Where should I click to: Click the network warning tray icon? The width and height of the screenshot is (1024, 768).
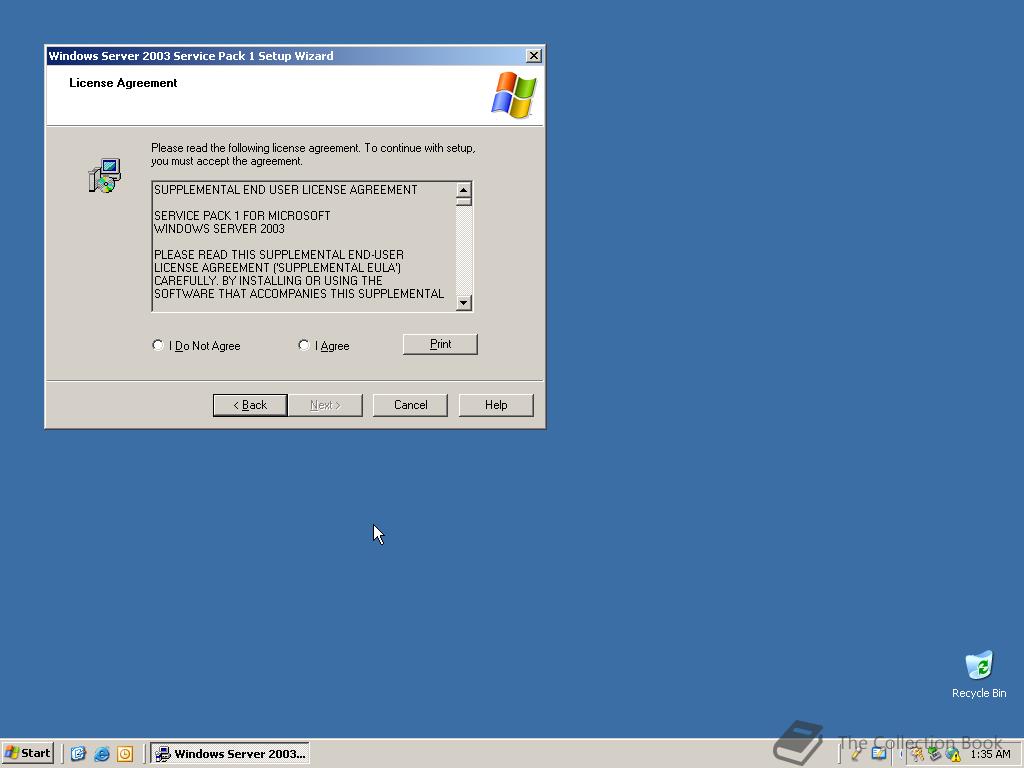tap(953, 754)
